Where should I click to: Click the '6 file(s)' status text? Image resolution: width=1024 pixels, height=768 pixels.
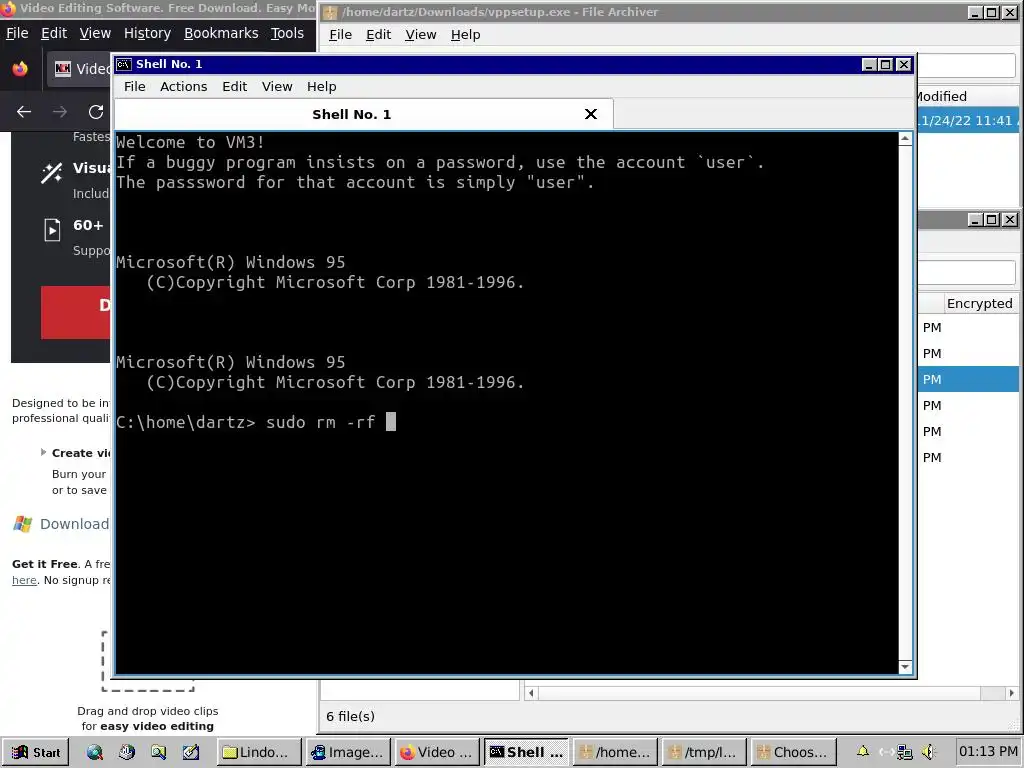coord(350,716)
